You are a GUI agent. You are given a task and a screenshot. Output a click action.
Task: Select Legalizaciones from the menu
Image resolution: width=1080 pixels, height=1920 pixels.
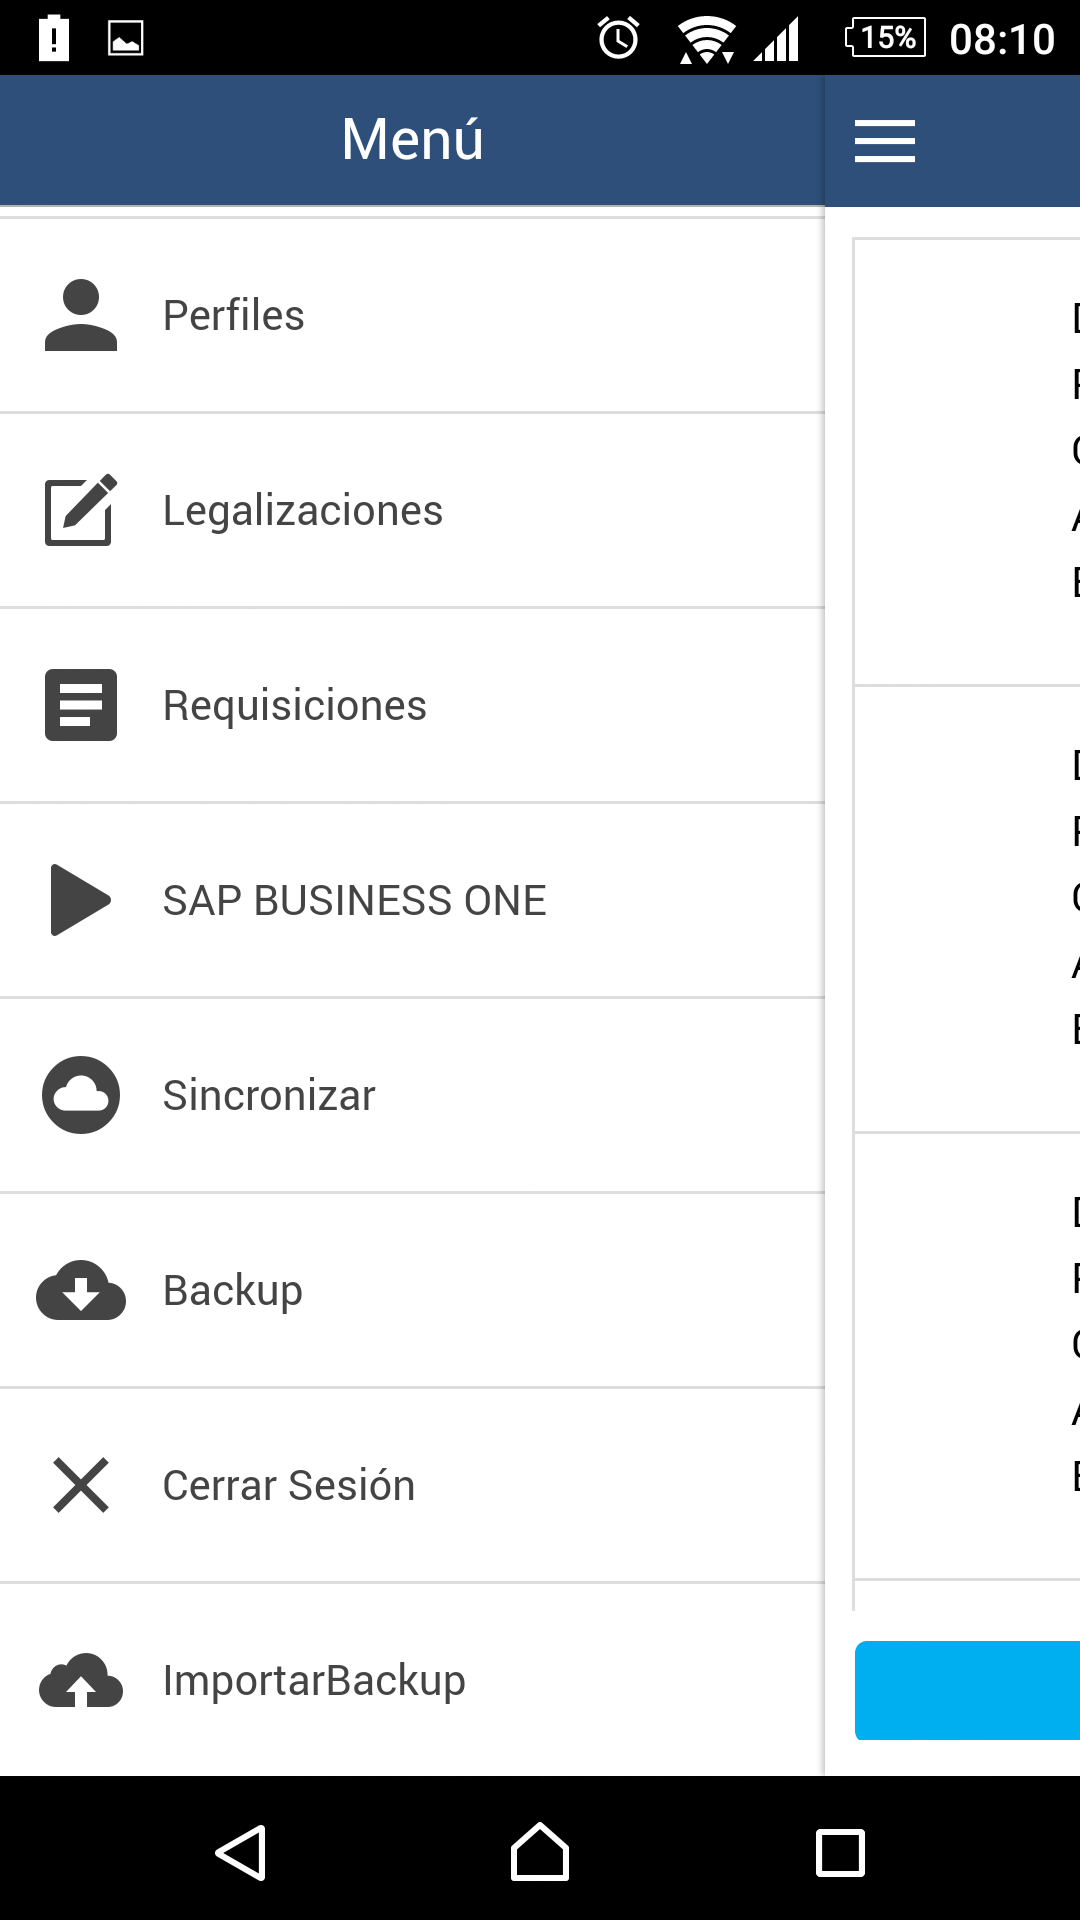click(x=303, y=511)
